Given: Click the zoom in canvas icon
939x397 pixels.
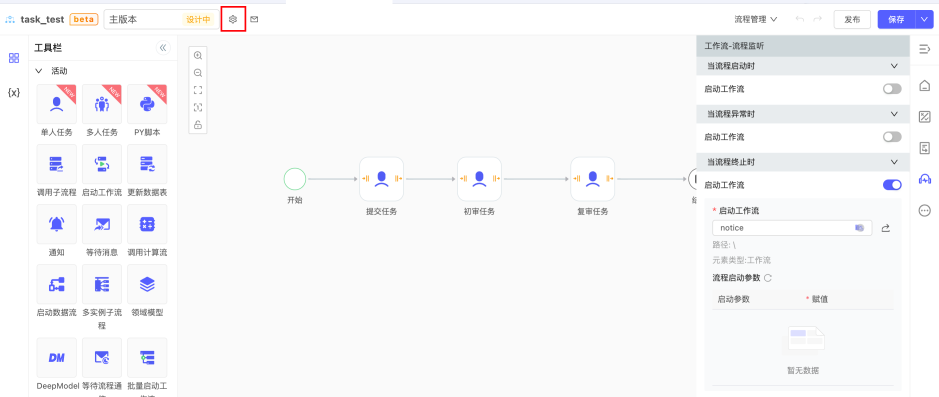Looking at the screenshot, I should click(x=198, y=55).
